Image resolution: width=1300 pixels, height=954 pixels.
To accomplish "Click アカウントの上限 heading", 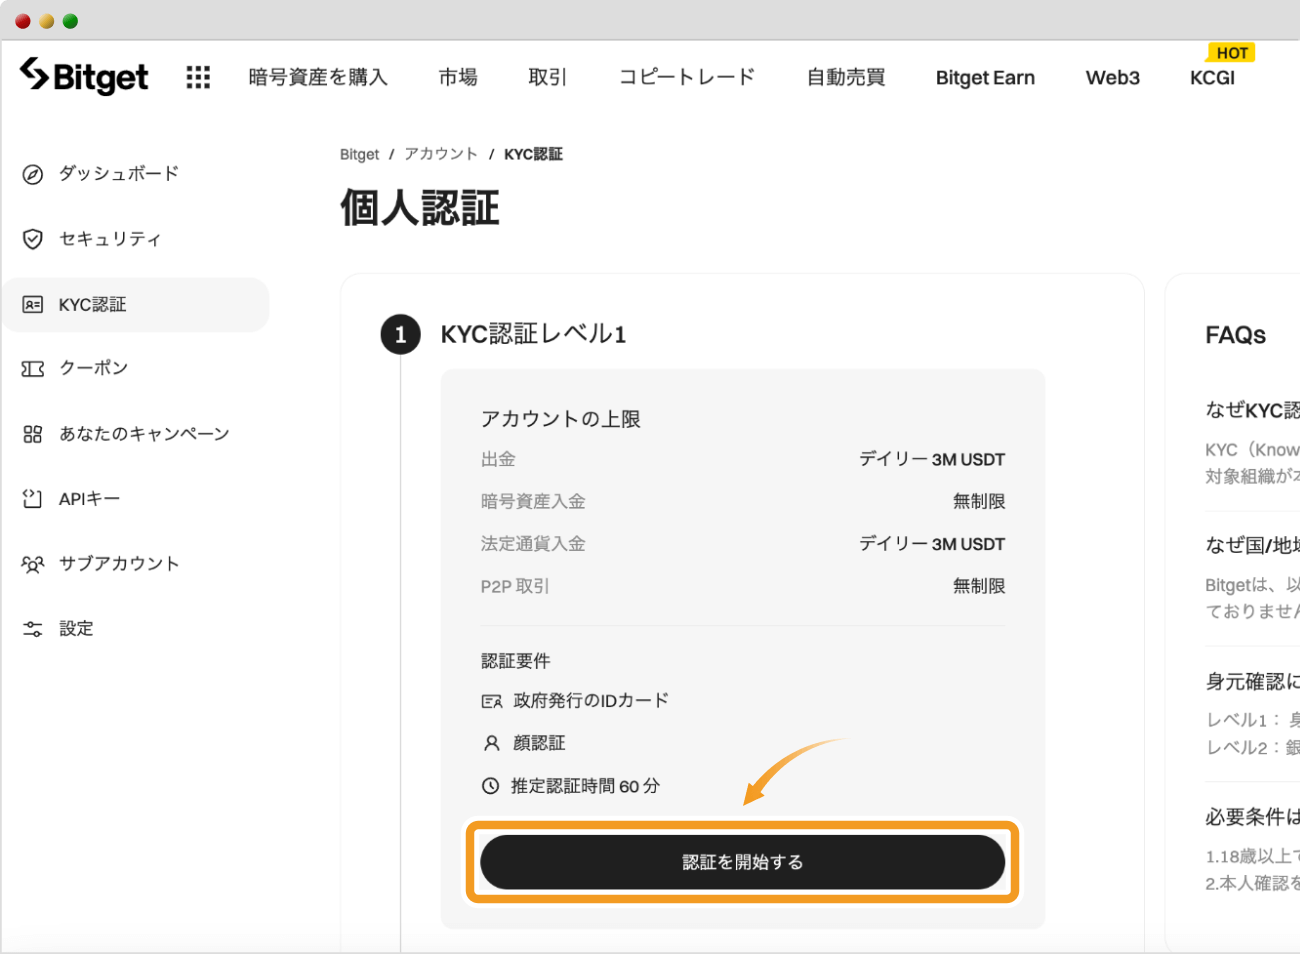I will click(x=561, y=419).
